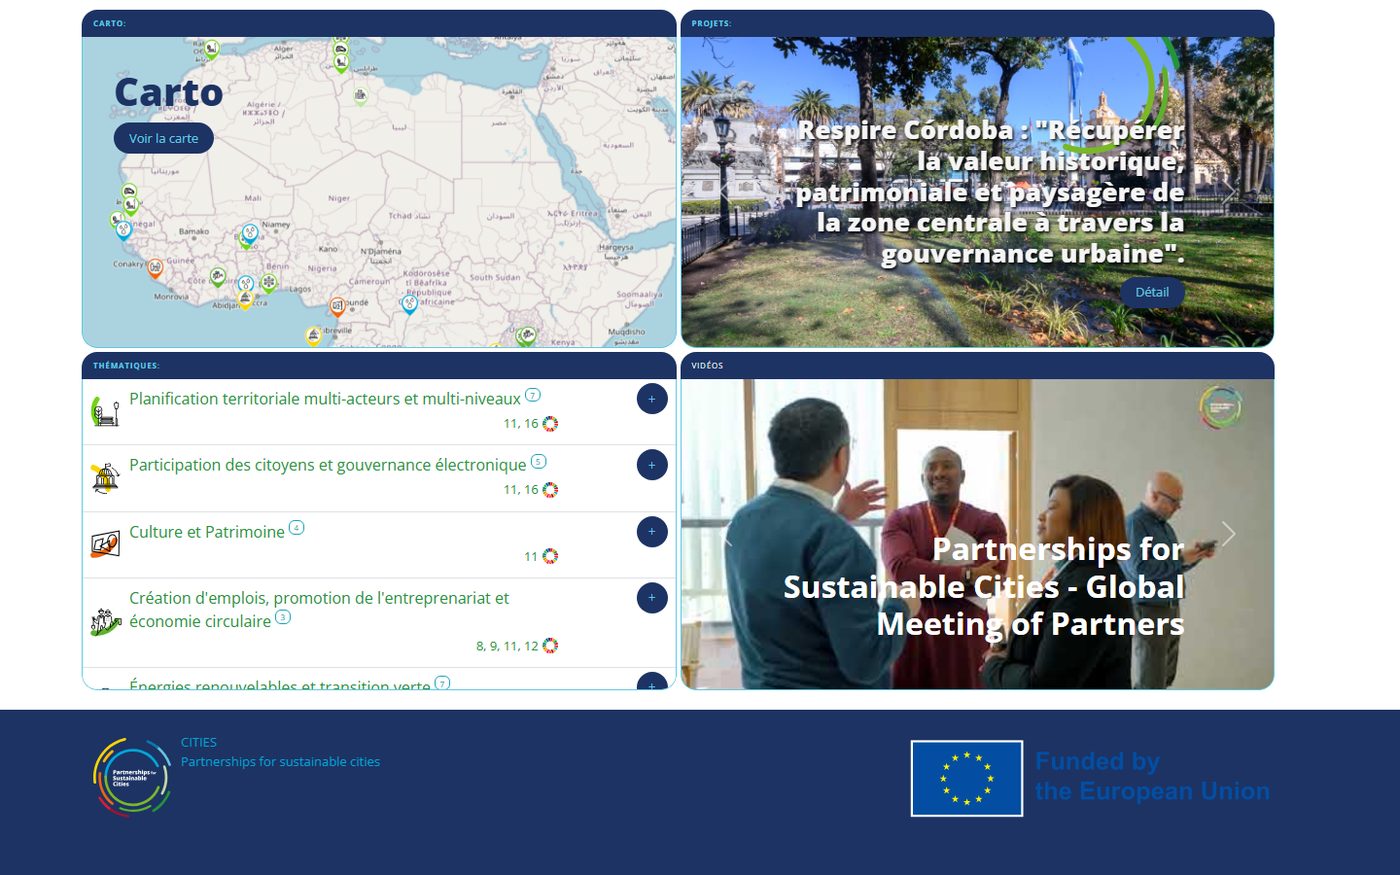Viewport: 1400px width, 875px height.
Task: Open the Culture et Patrimoine theme link
Action: (207, 532)
